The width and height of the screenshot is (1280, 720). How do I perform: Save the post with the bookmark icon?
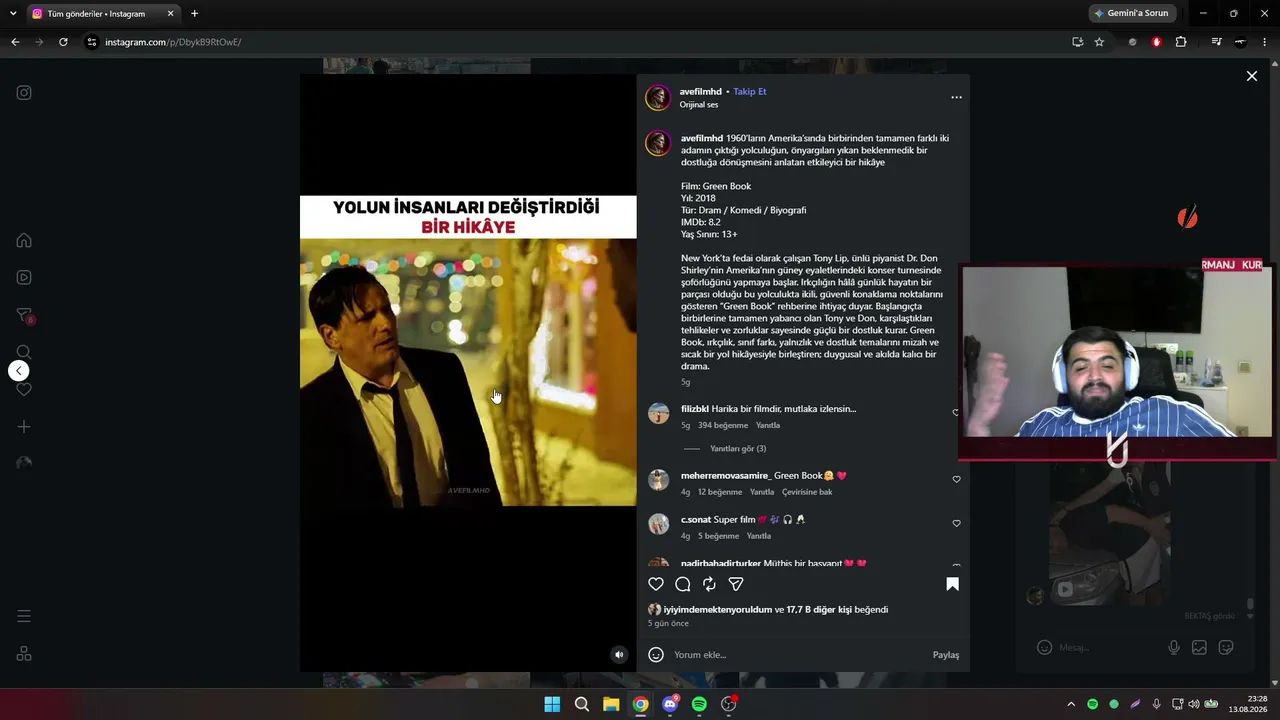[952, 584]
